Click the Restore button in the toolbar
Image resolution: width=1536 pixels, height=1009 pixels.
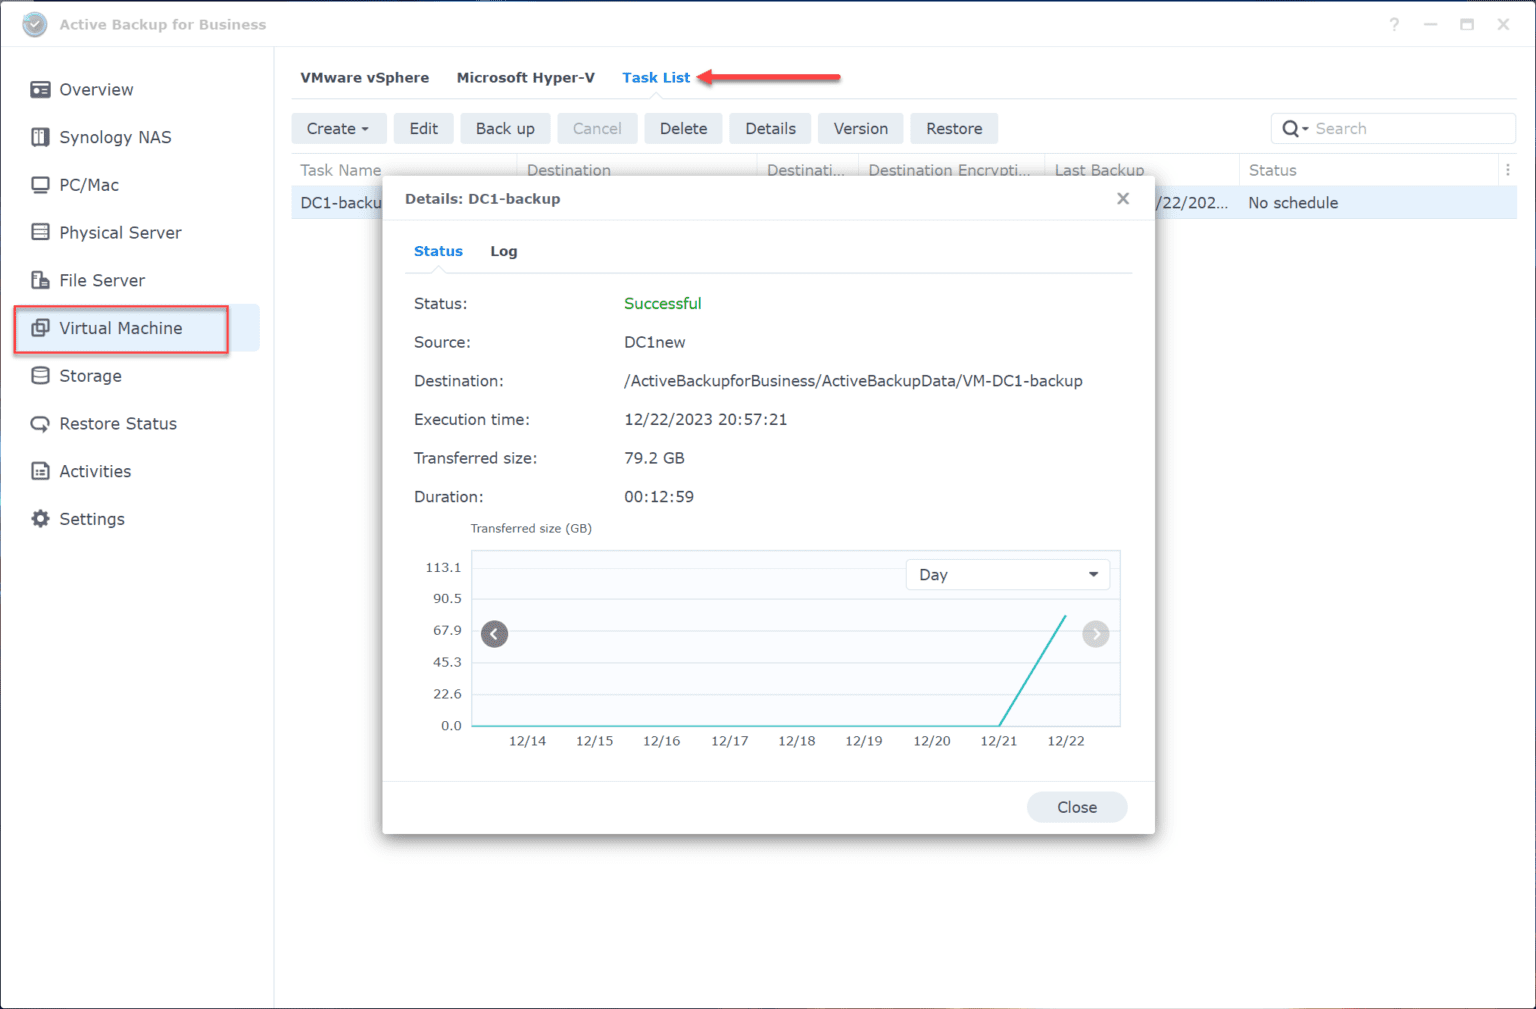coord(953,128)
